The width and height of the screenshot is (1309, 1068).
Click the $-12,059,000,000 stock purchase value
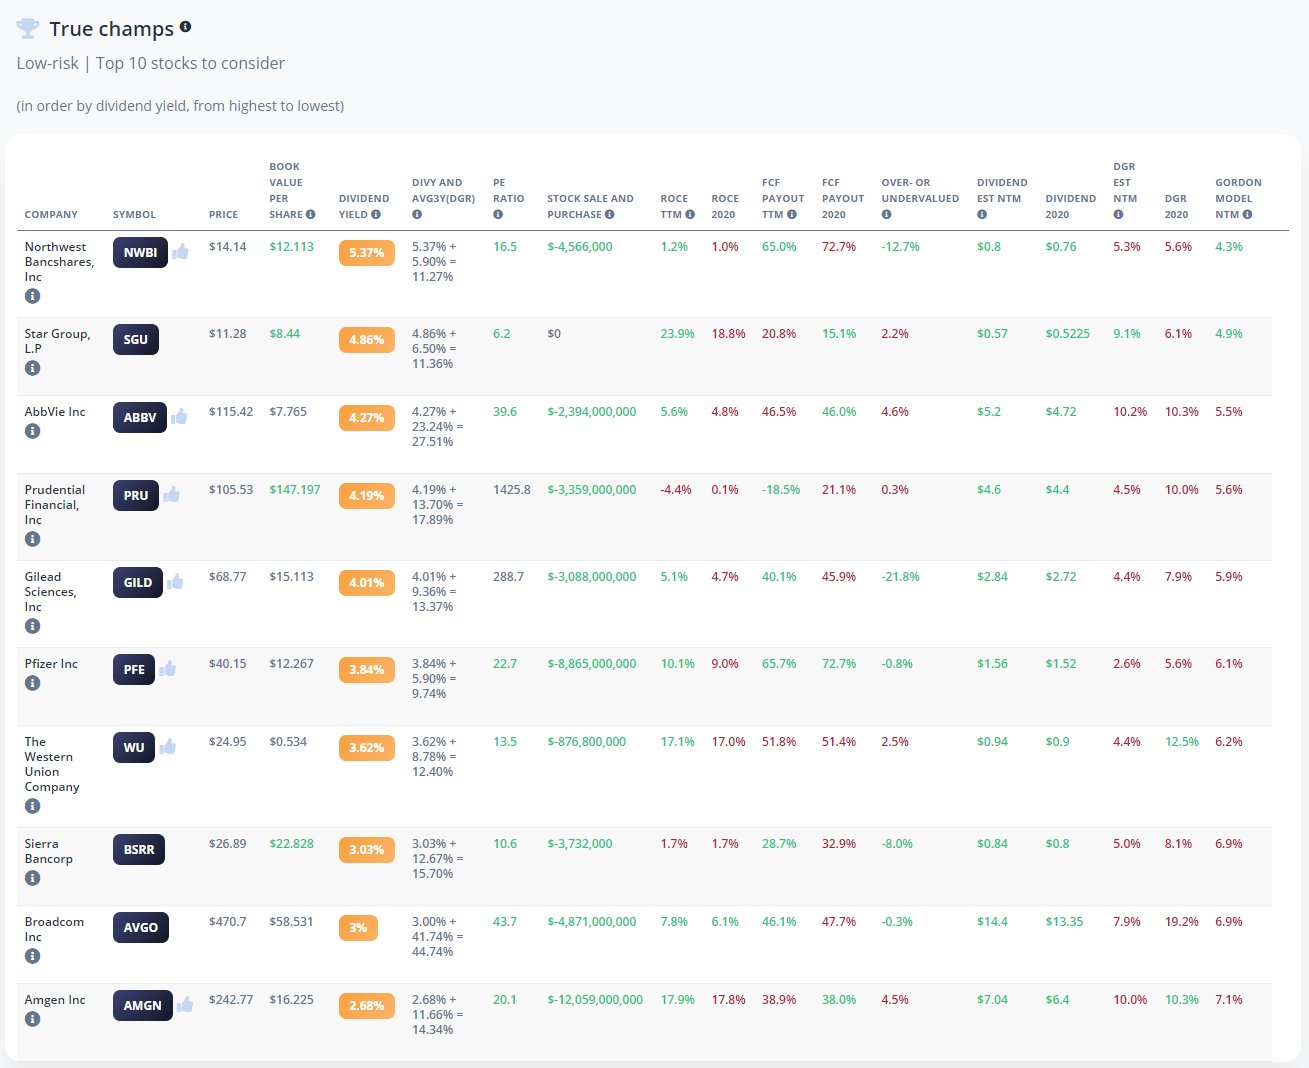click(595, 1000)
